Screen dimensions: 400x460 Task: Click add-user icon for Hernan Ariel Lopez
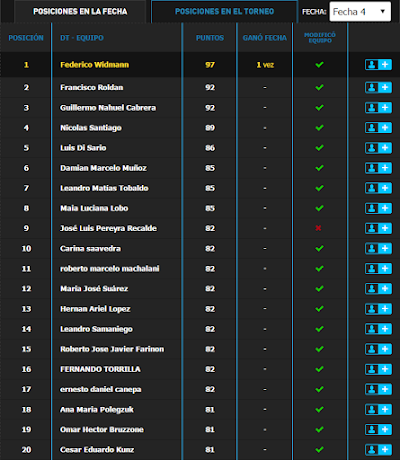point(378,309)
